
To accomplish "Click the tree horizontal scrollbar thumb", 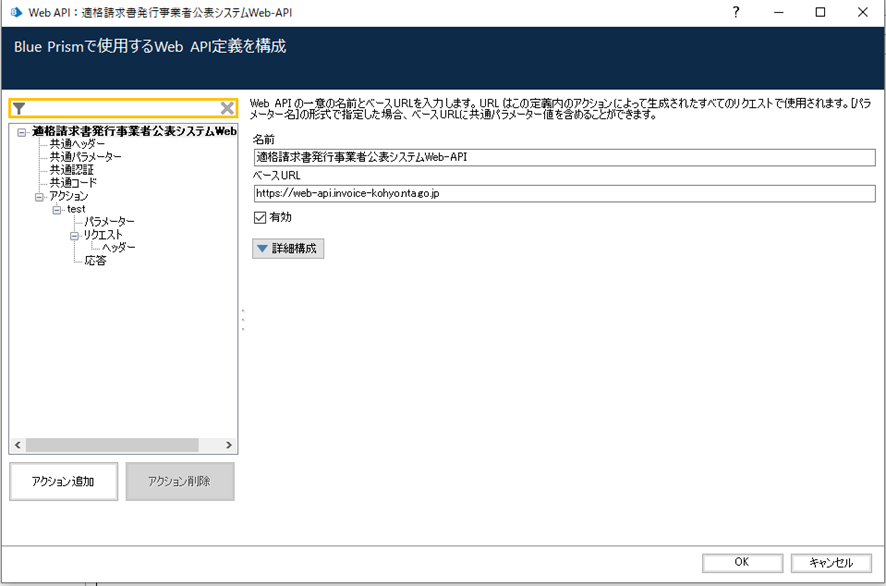I will click(112, 445).
